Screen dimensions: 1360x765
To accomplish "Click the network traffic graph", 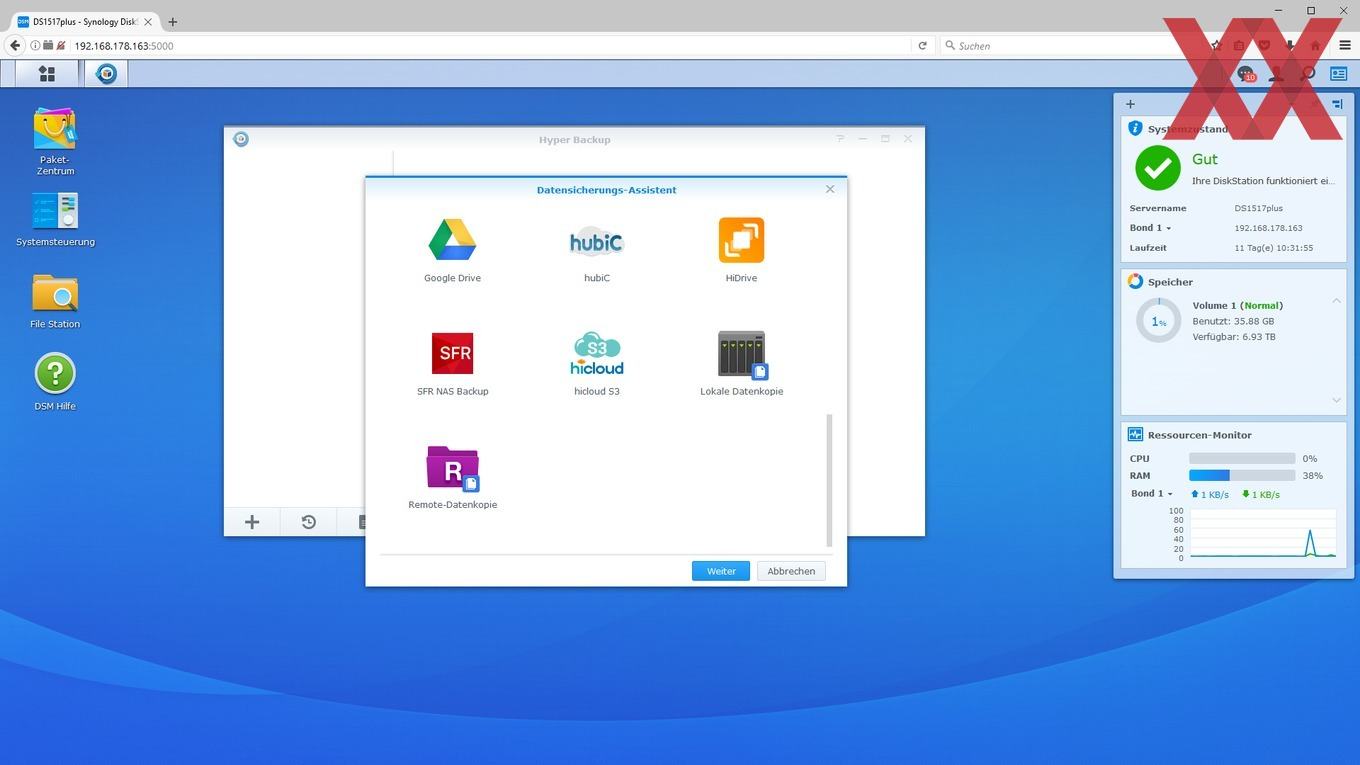I will [1262, 533].
